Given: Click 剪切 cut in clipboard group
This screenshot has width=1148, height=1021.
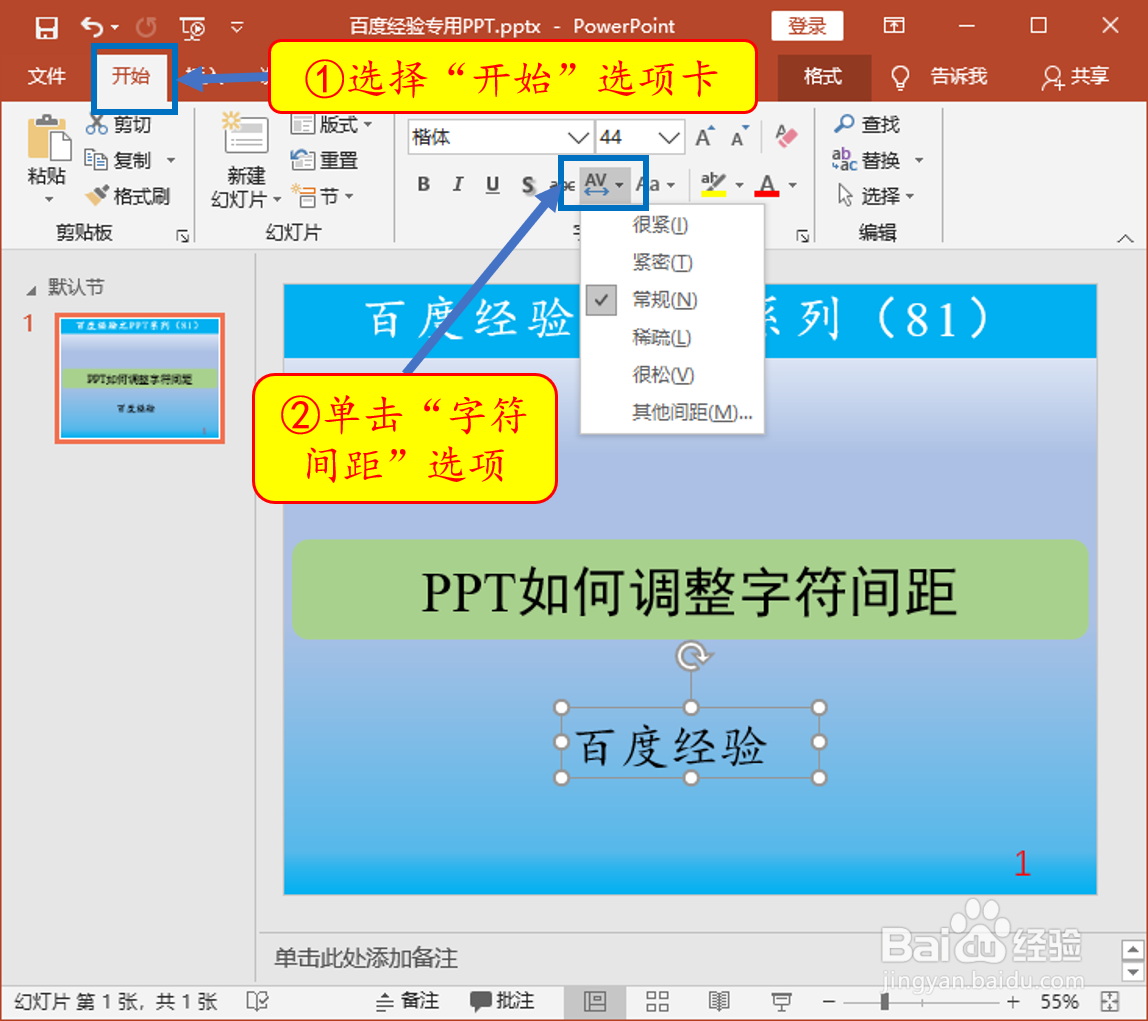Looking at the screenshot, I should (x=119, y=124).
